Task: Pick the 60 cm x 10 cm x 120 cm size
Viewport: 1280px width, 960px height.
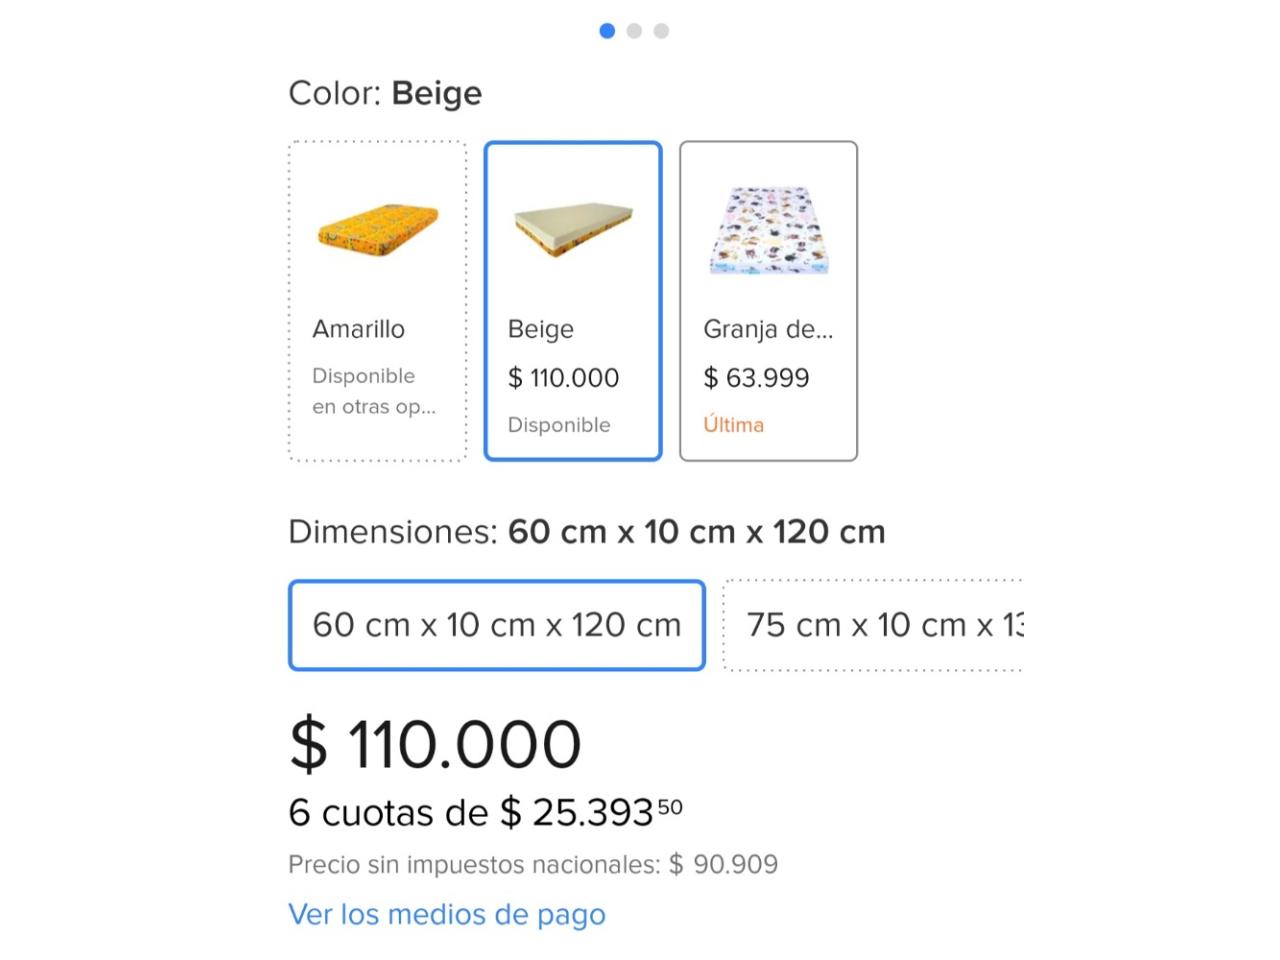Action: [x=497, y=625]
